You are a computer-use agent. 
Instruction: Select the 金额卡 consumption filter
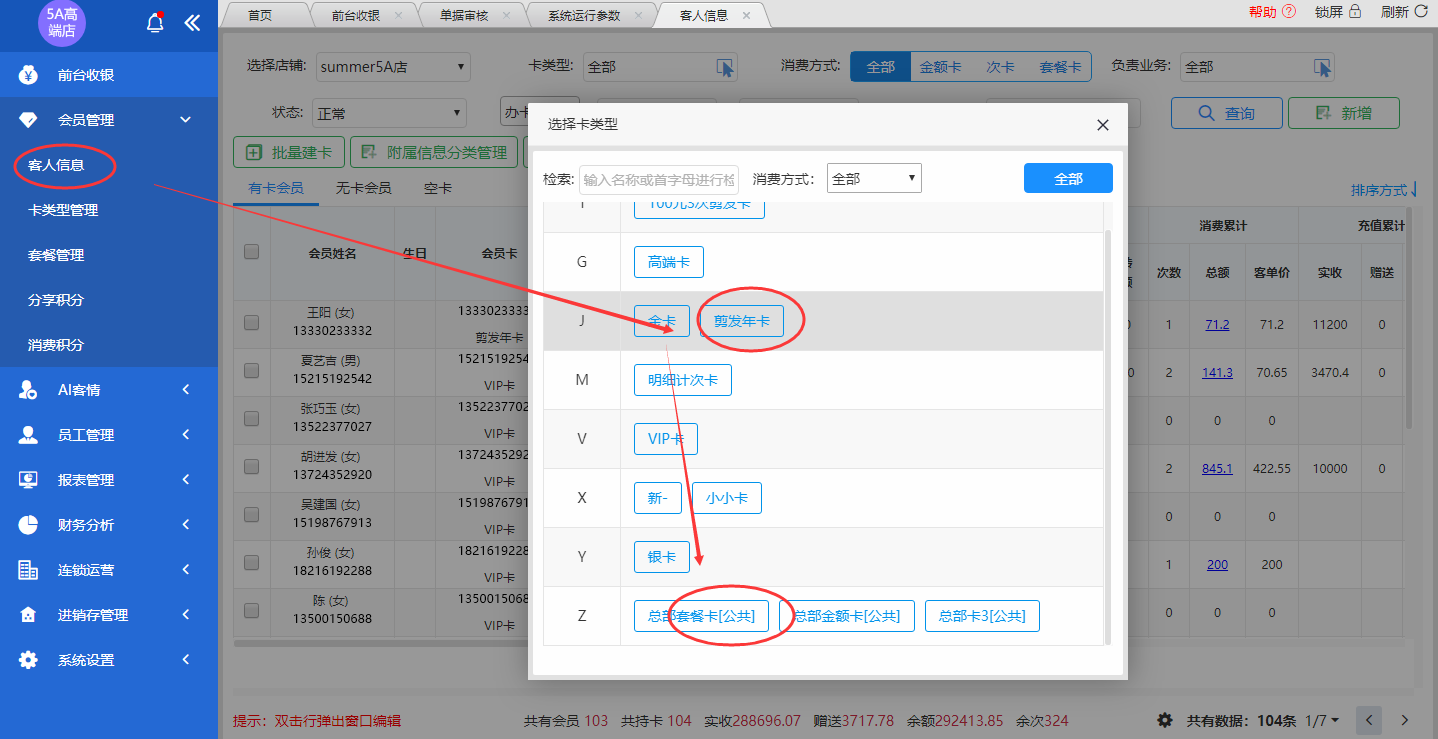pyautogui.click(x=940, y=67)
